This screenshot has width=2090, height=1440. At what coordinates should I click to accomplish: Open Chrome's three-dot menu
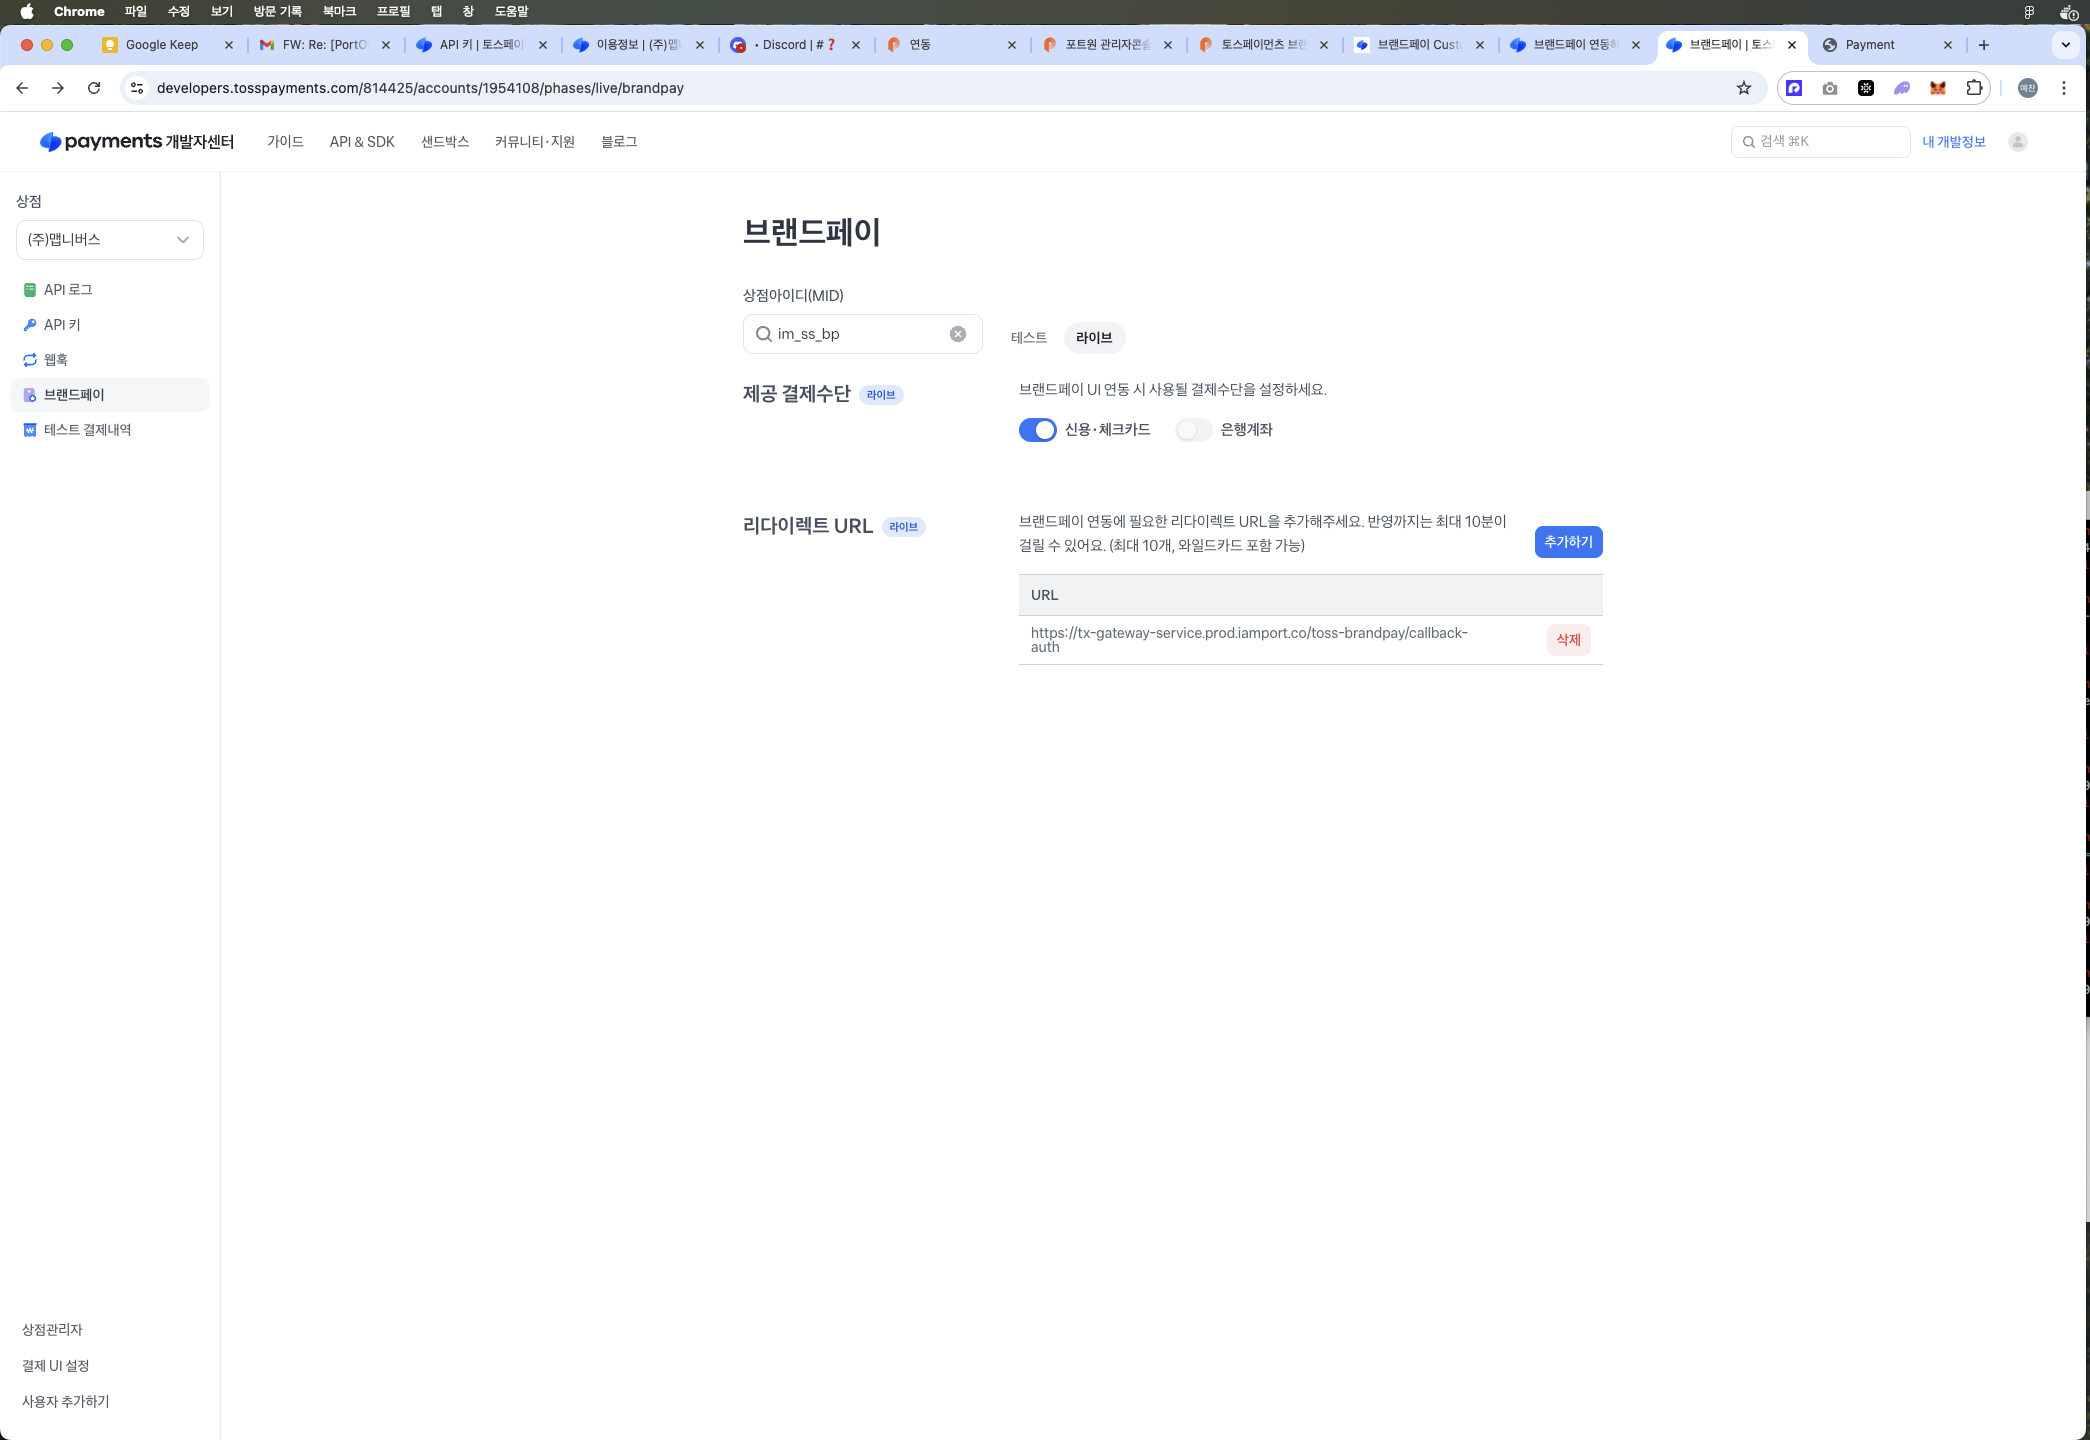[x=2064, y=88]
